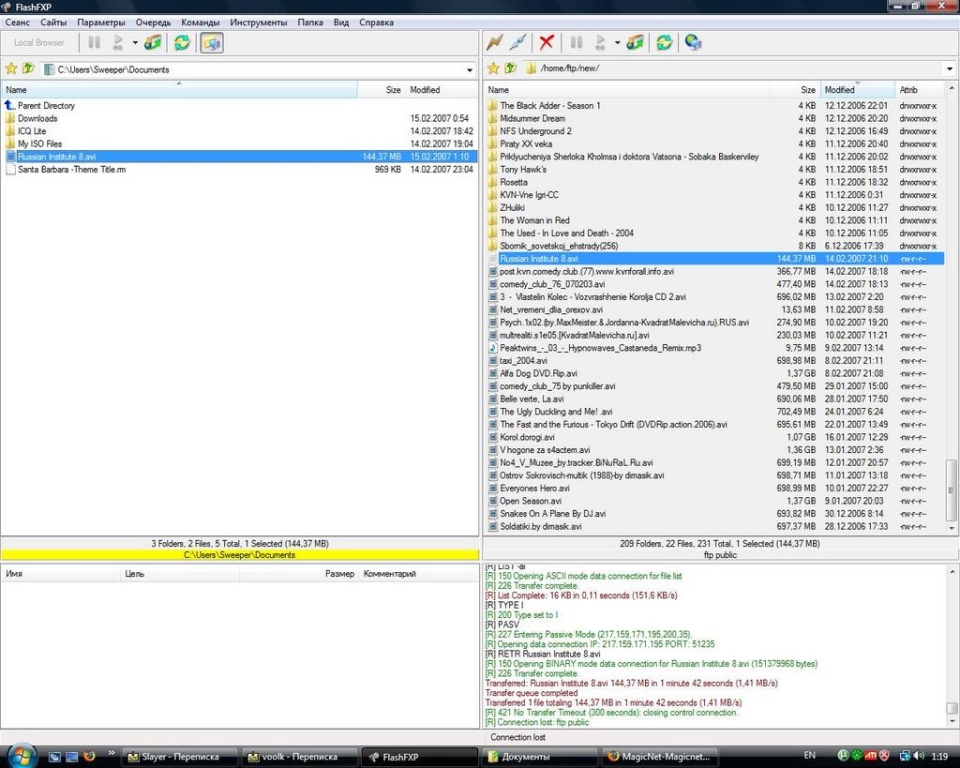
Task: Open the Инструменты menu
Action: coord(258,22)
